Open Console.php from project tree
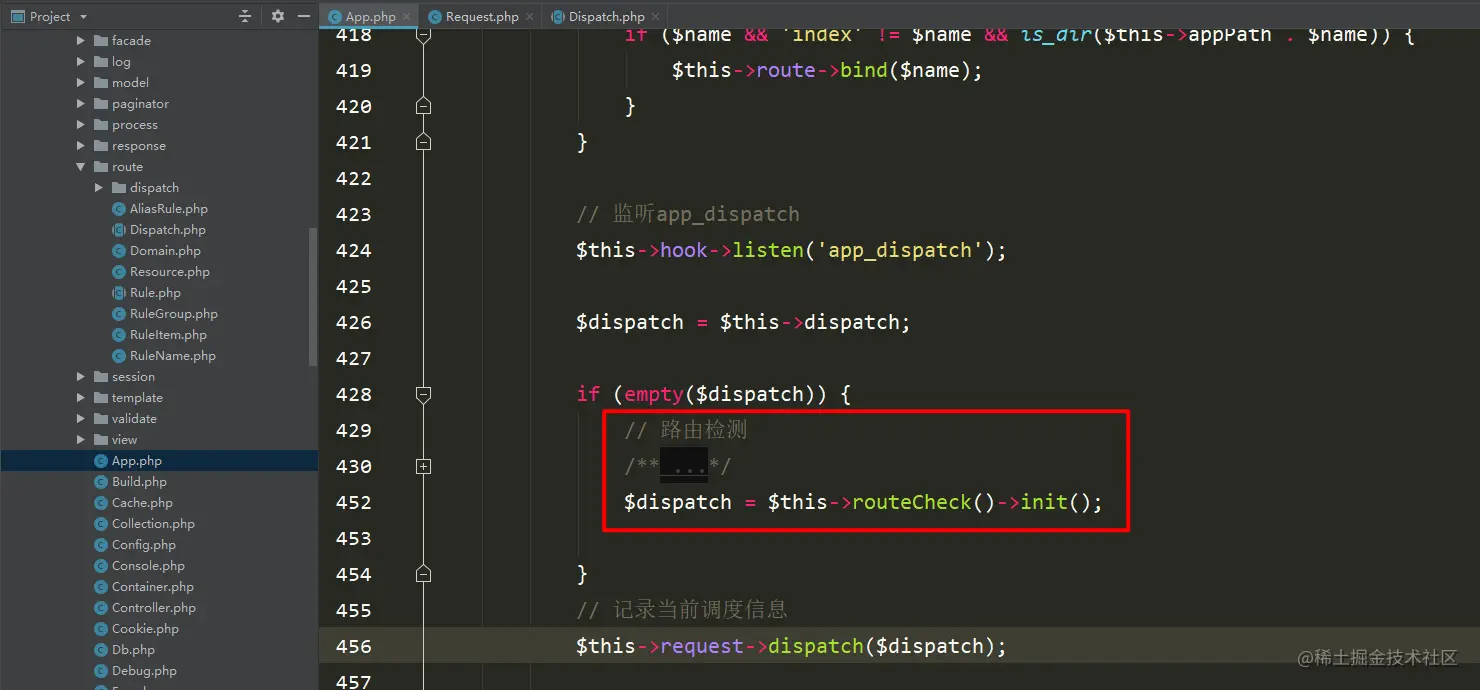 tap(148, 566)
